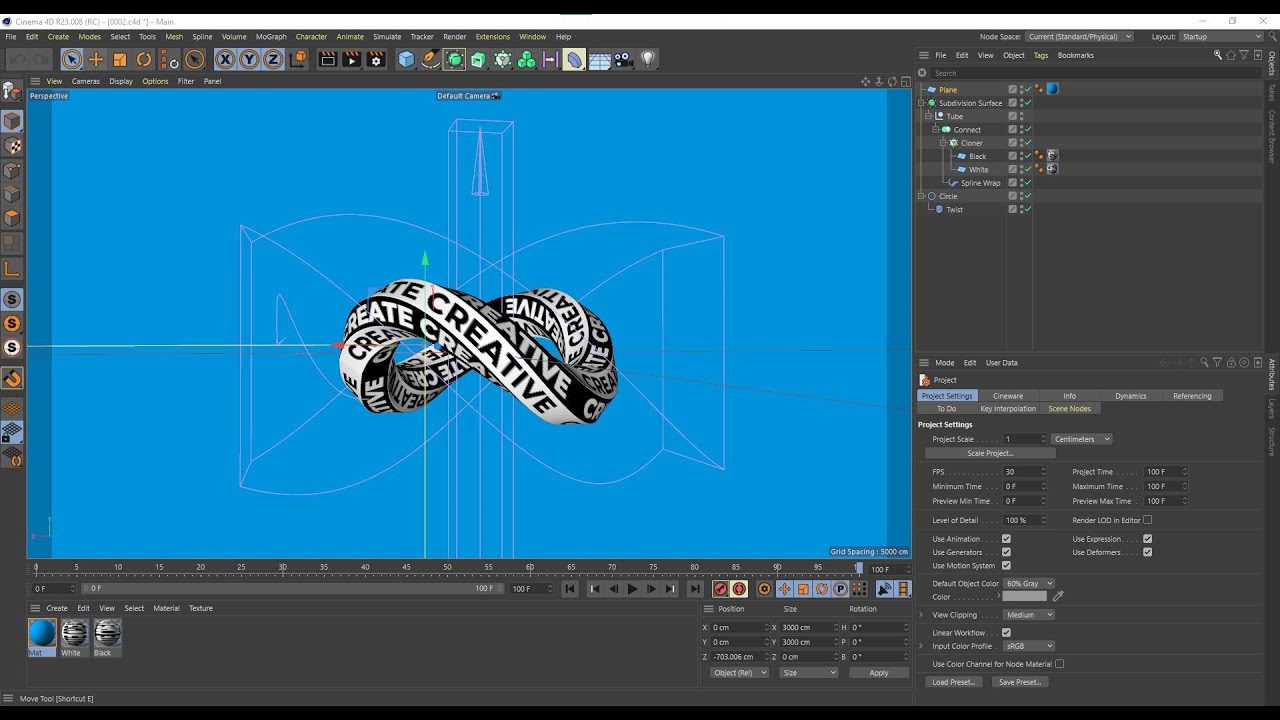The image size is (1280, 720).
Task: Open the Volume Builder green cubes icon
Action: coord(527,60)
